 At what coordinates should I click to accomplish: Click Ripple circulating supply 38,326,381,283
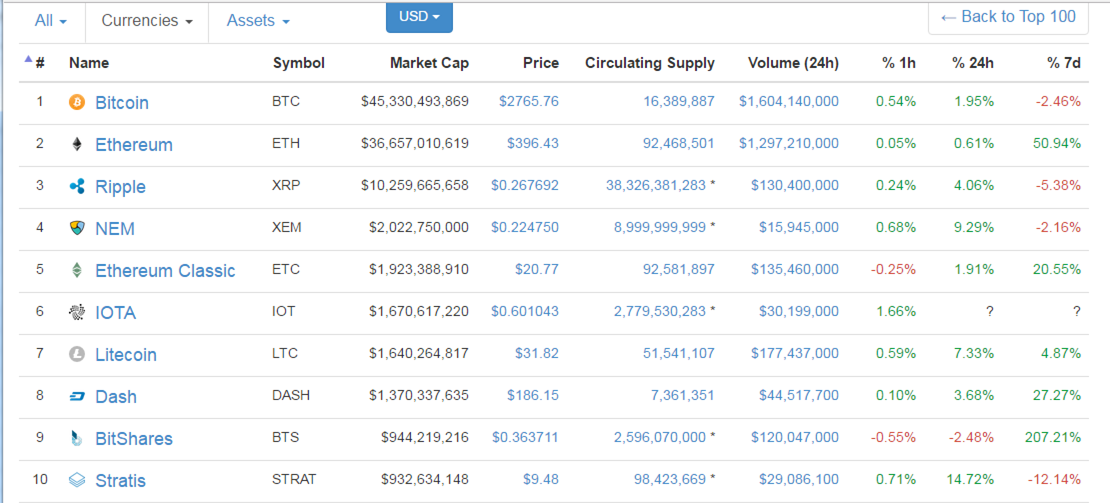656,185
